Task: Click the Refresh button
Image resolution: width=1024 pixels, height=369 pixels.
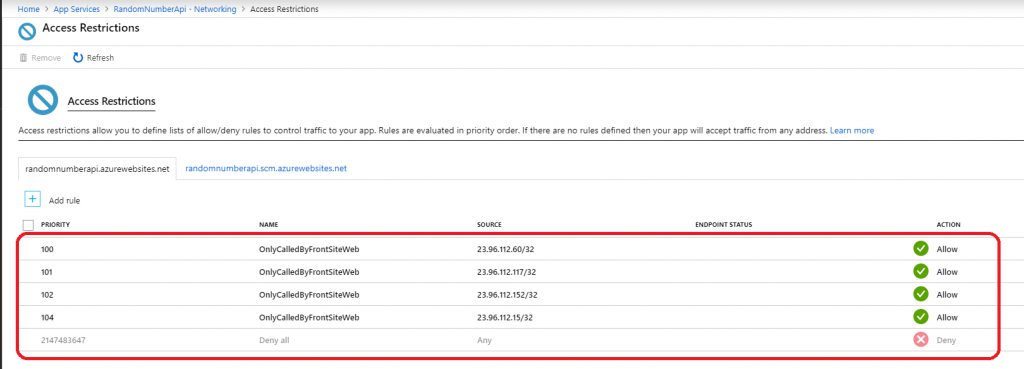Action: (93, 57)
